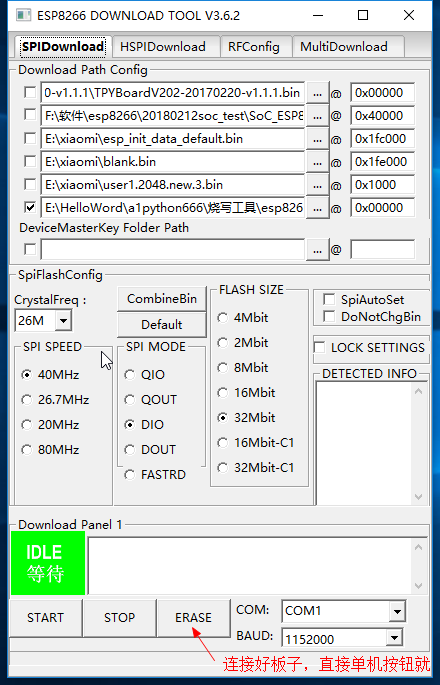Enable the blank.bin row checkbox

click(30, 162)
